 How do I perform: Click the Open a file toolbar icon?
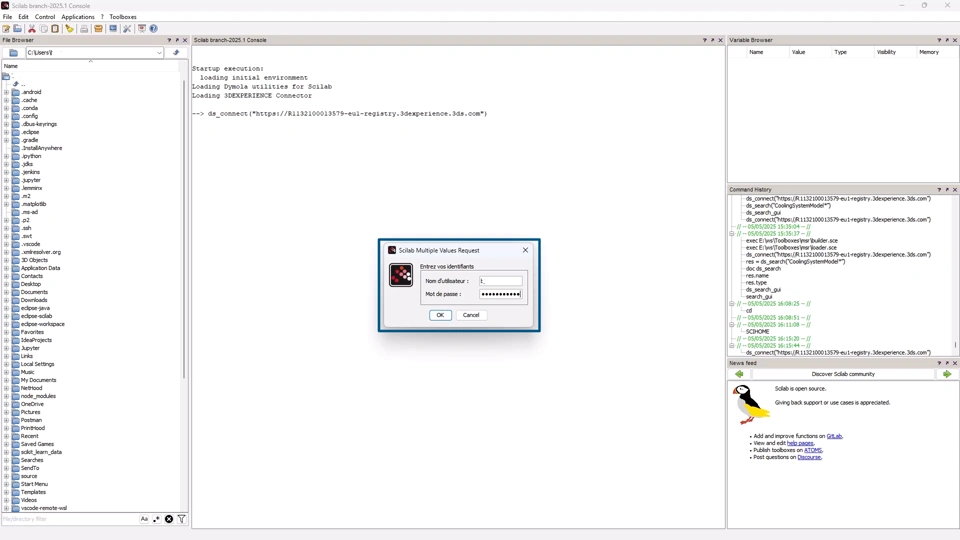tap(18, 29)
